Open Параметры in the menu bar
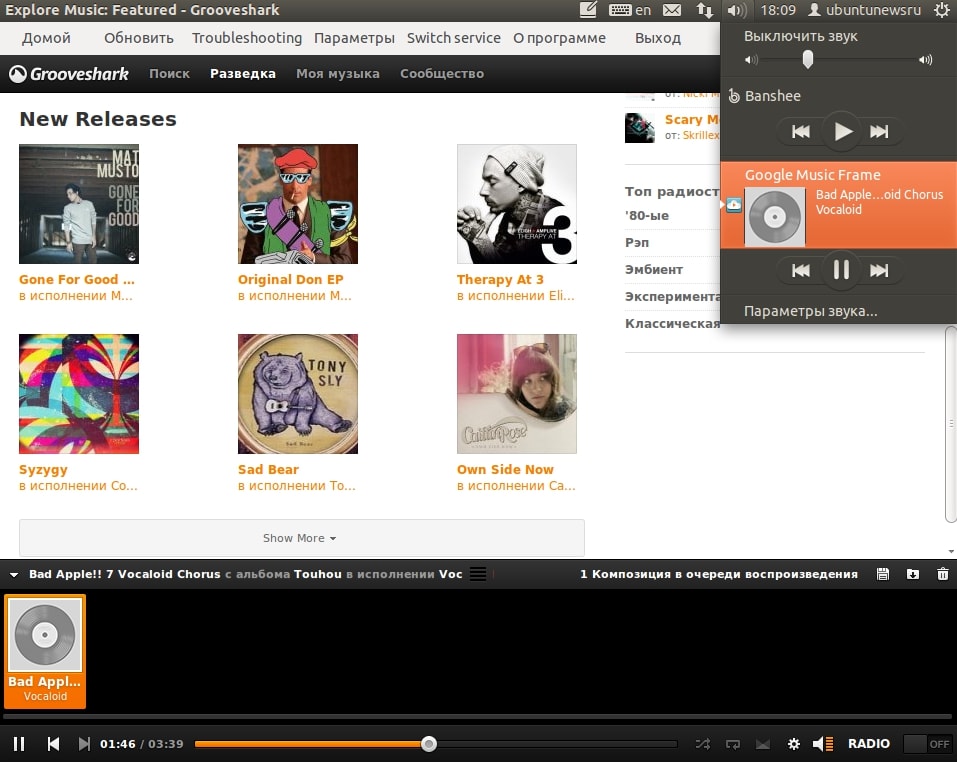Image resolution: width=957 pixels, height=762 pixels. point(354,38)
